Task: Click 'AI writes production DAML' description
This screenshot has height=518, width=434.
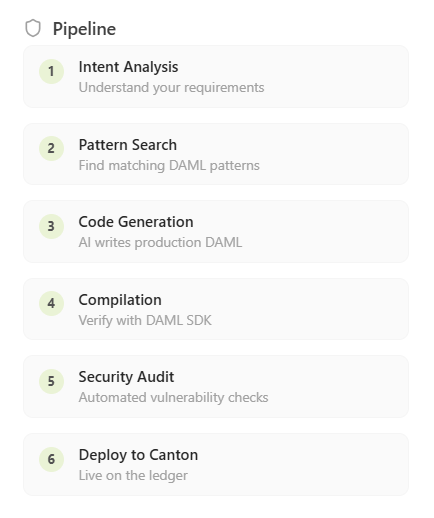Action: tap(160, 243)
